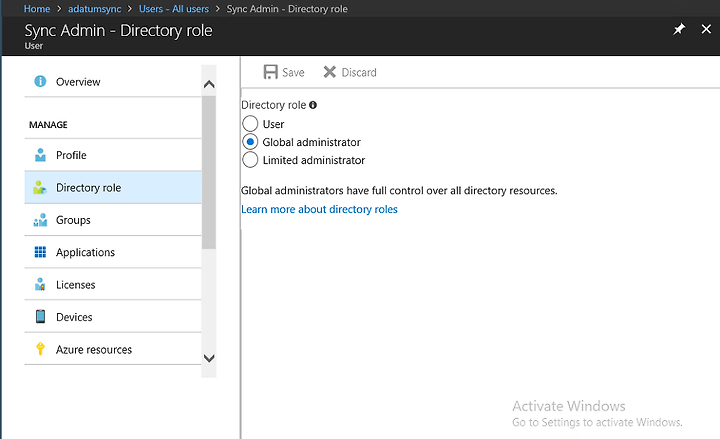Image resolution: width=720 pixels, height=439 pixels.
Task: Click the Licenses icon in sidebar
Action: 40,284
